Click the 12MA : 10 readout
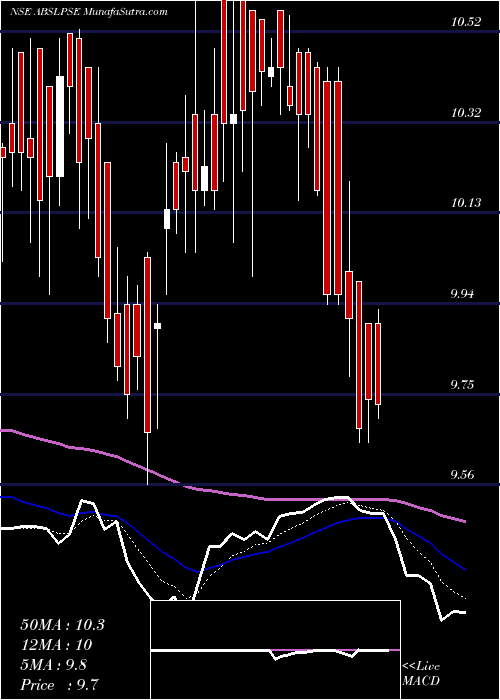 (x=56, y=645)
